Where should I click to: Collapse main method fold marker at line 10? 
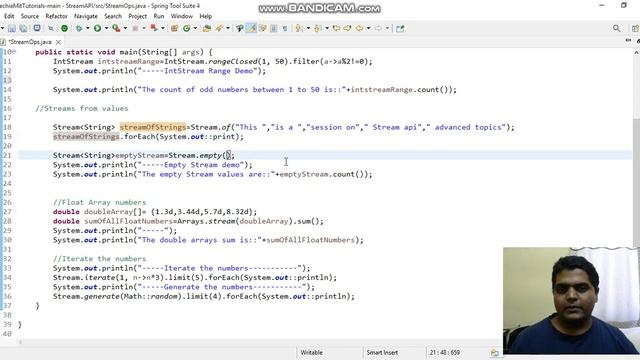(x=14, y=52)
